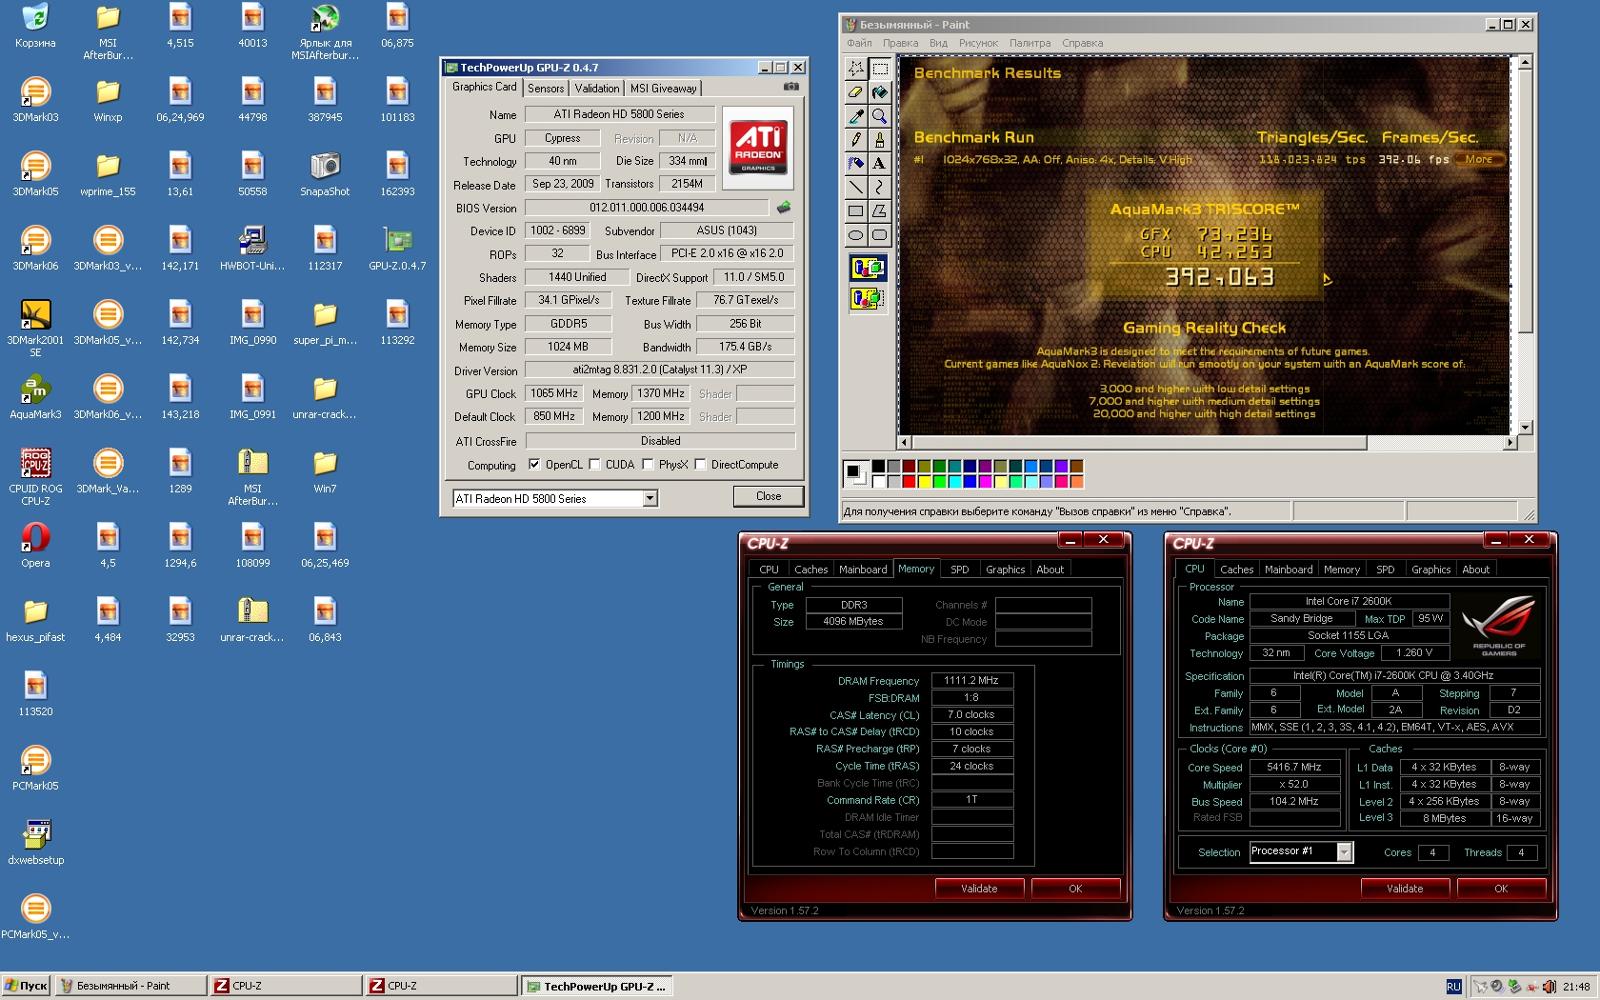Choose the Eraser tool in Paint

pyautogui.click(x=856, y=92)
